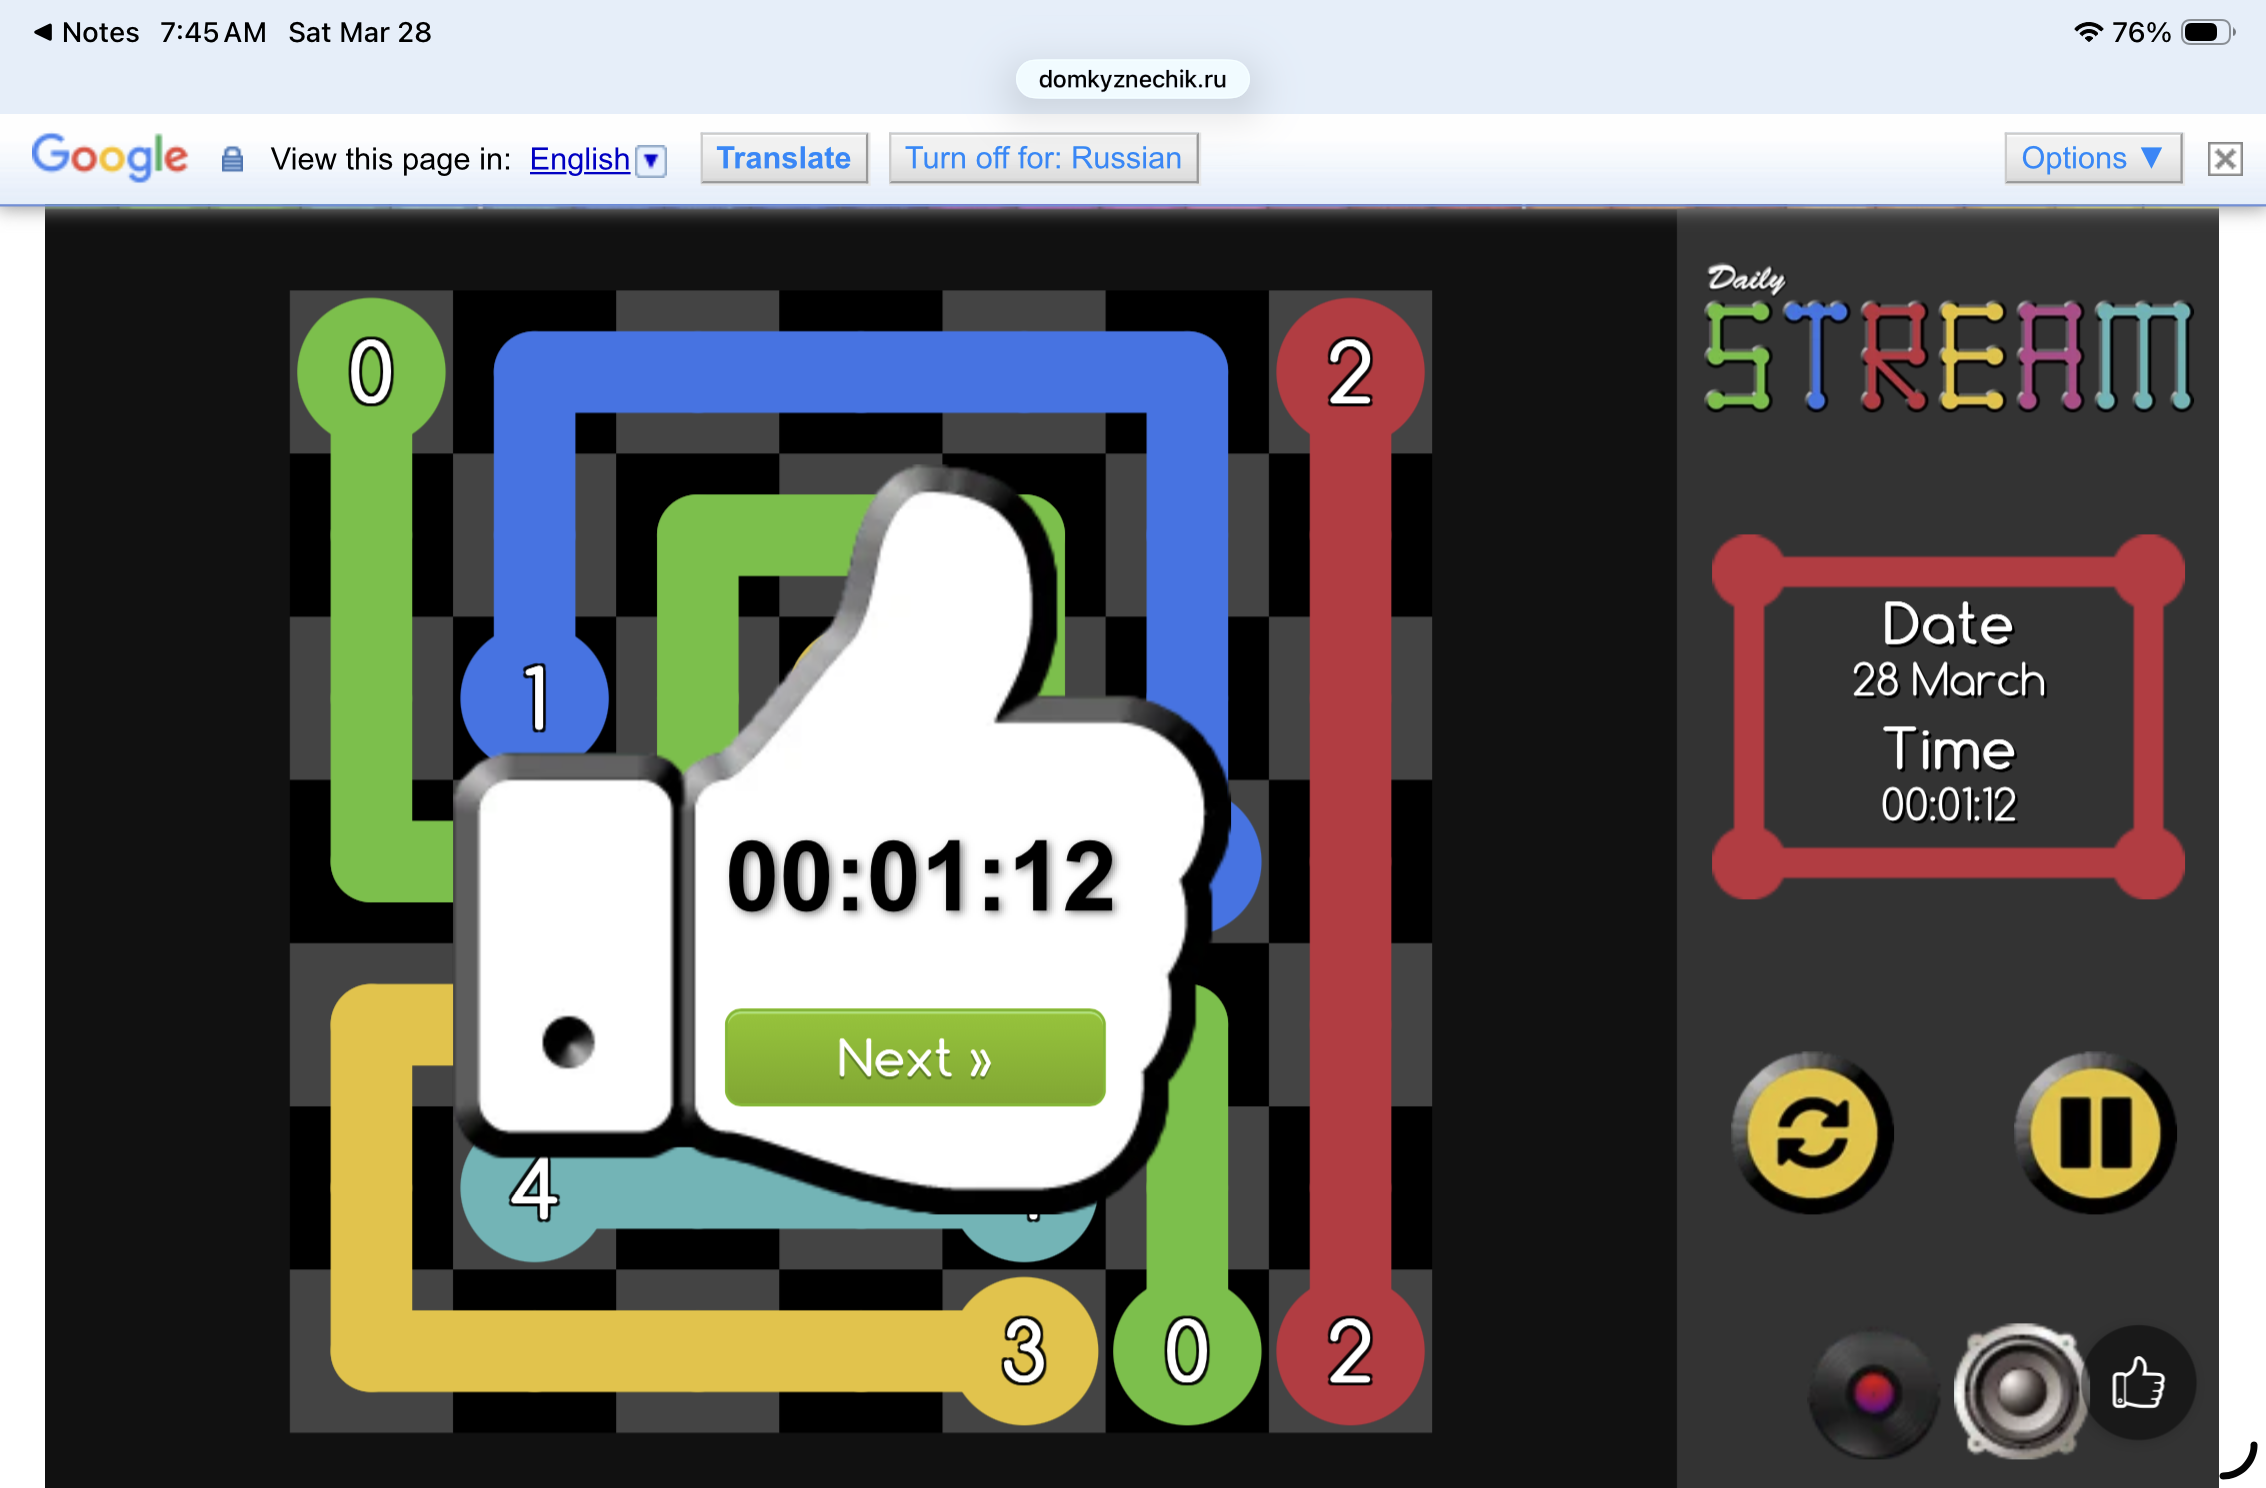Pause the game with the yellow button
The width and height of the screenshot is (2266, 1488).
tap(2095, 1133)
